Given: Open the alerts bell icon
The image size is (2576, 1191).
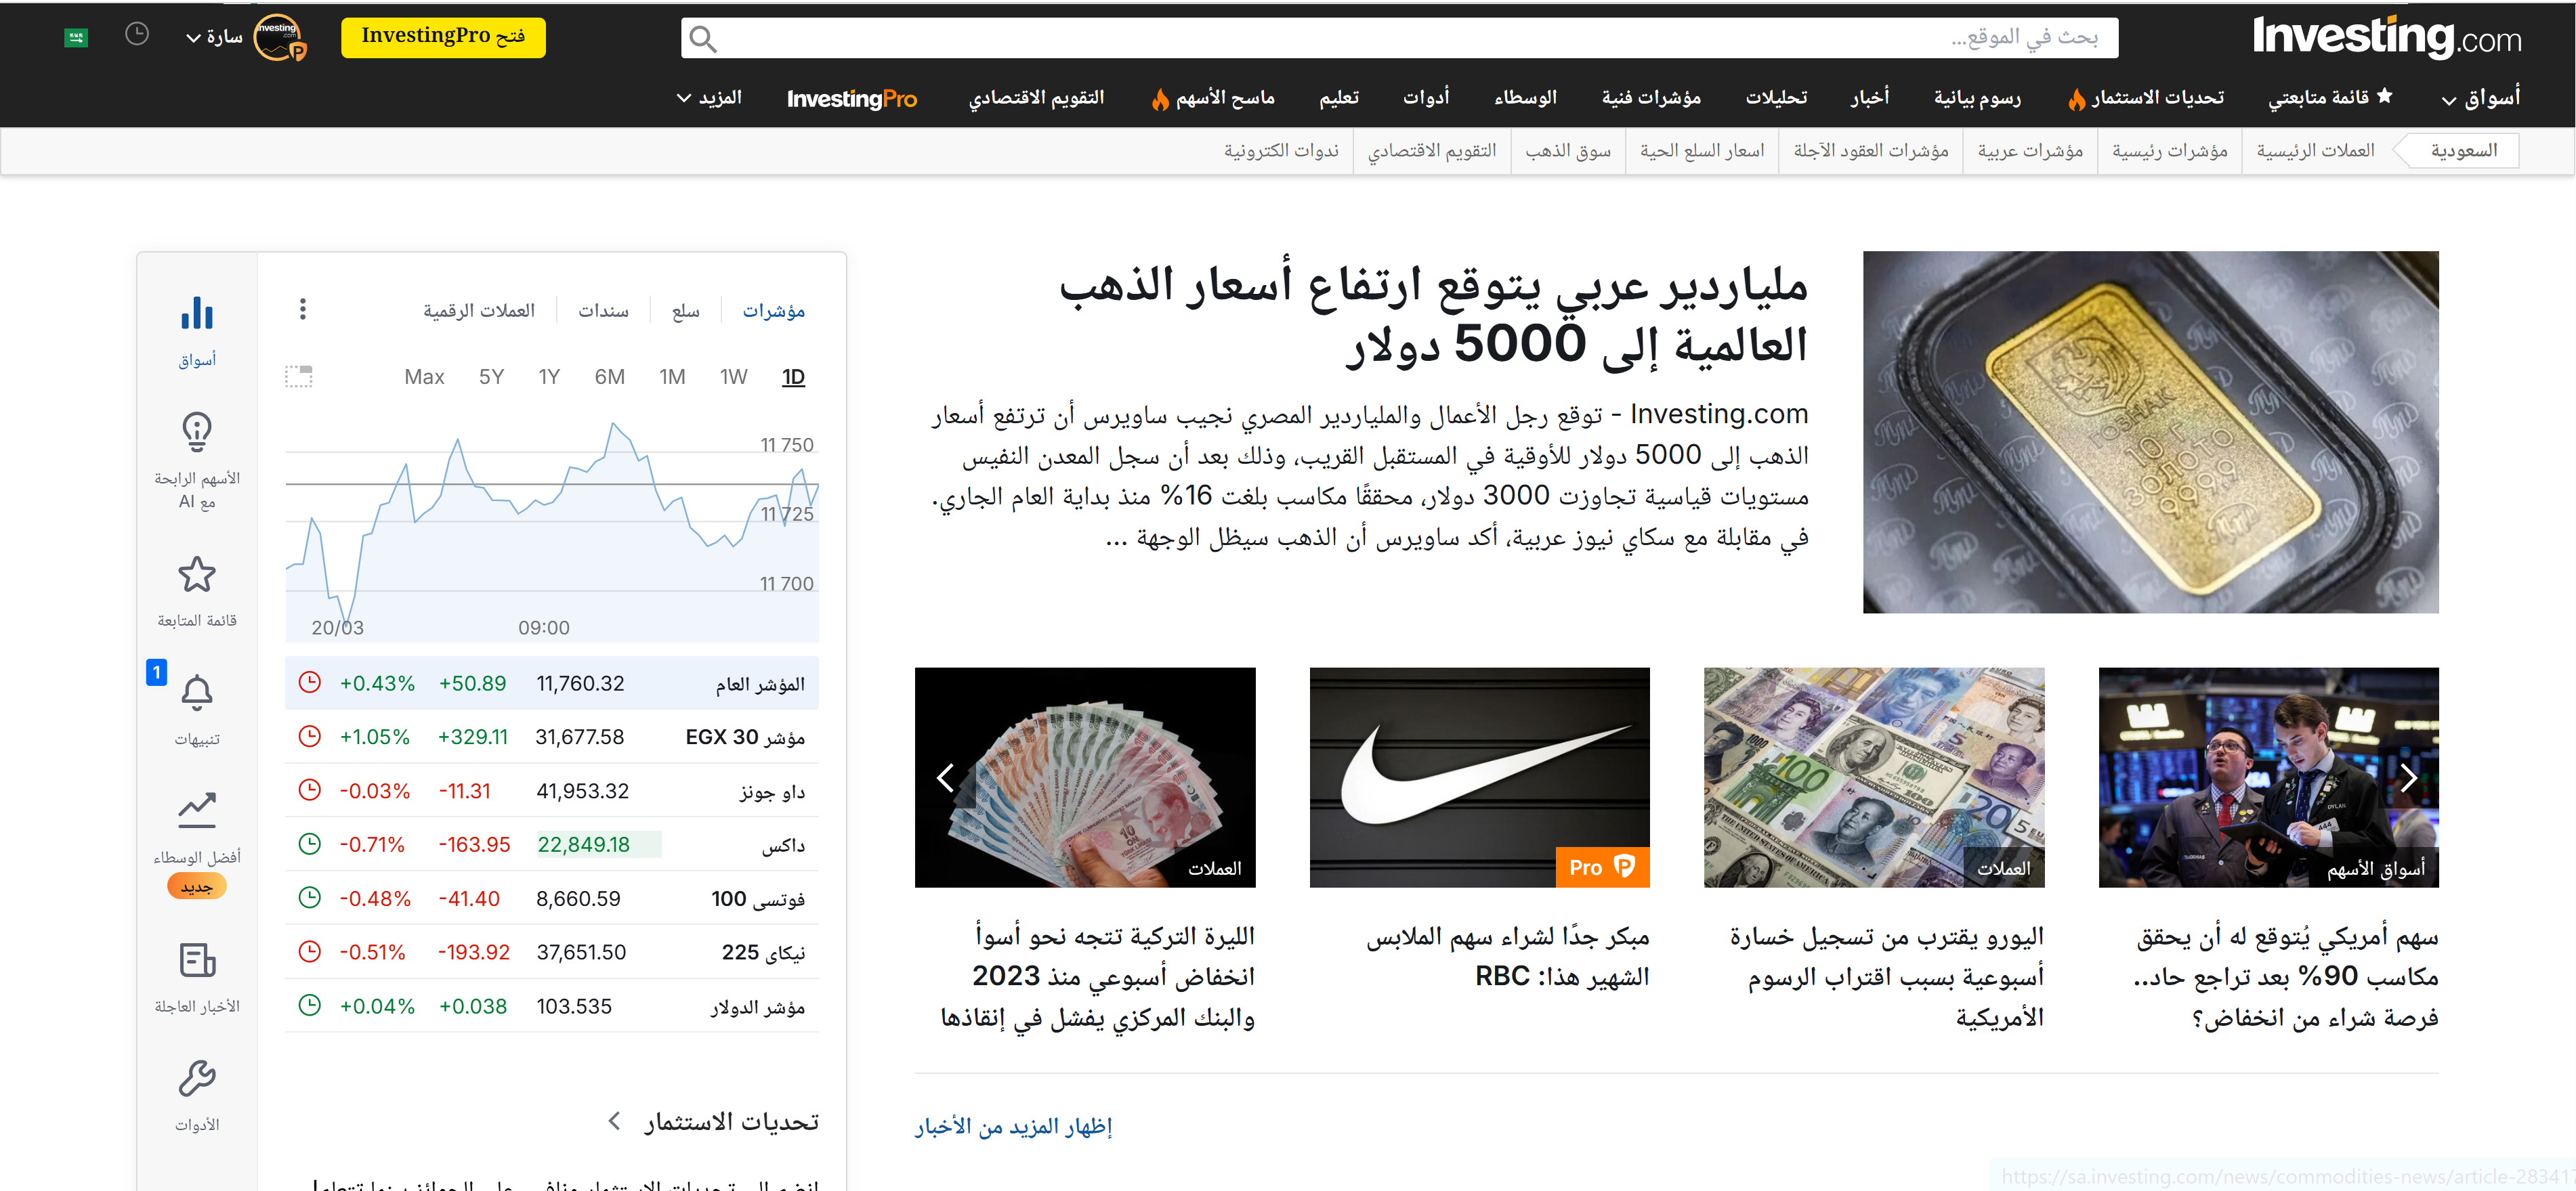Looking at the screenshot, I should [197, 692].
